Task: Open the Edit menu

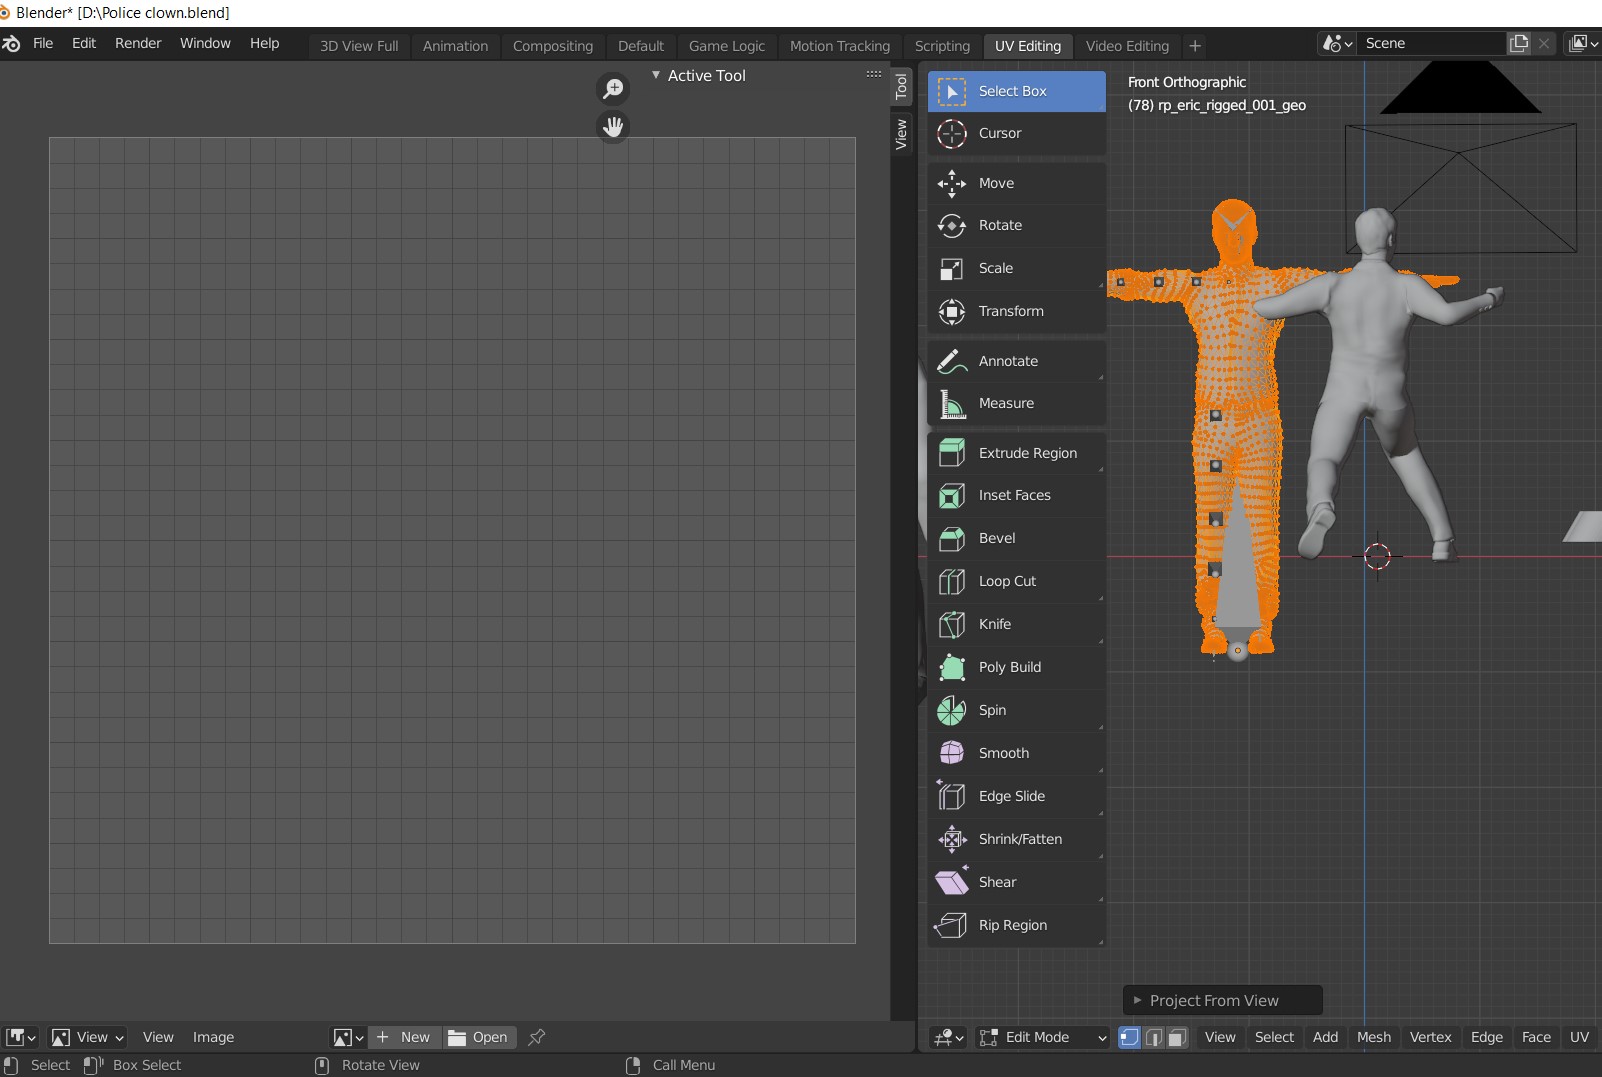Action: (84, 43)
